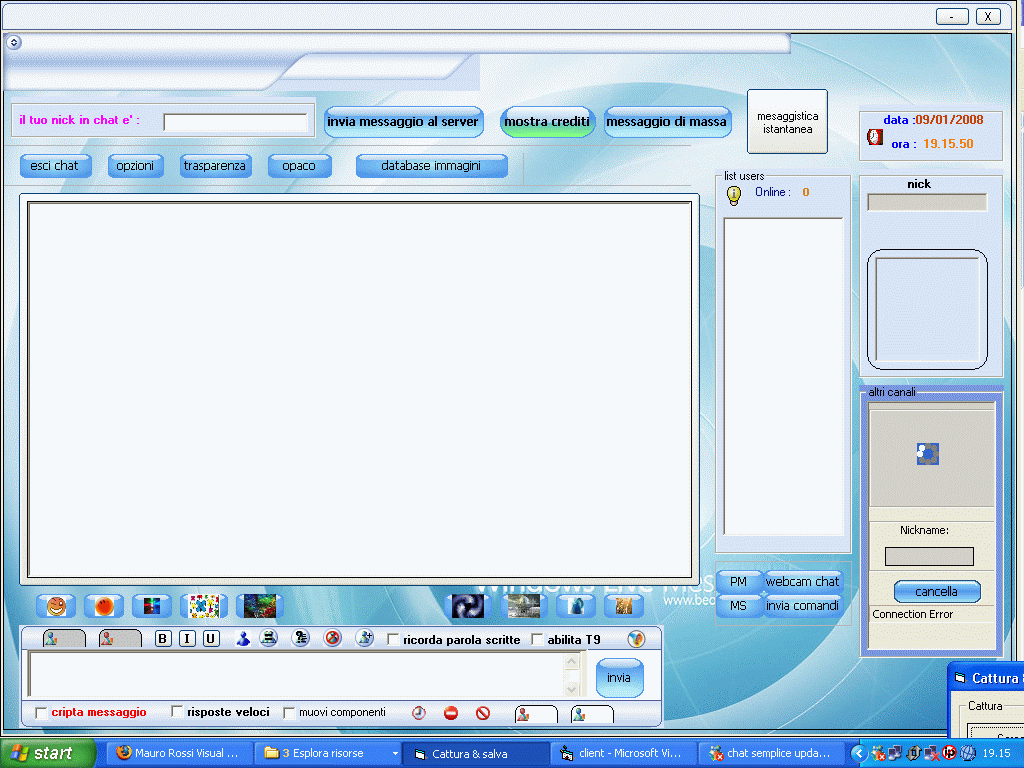1024x768 pixels.
Task: Click the red blocked user icon
Action: (x=332, y=638)
